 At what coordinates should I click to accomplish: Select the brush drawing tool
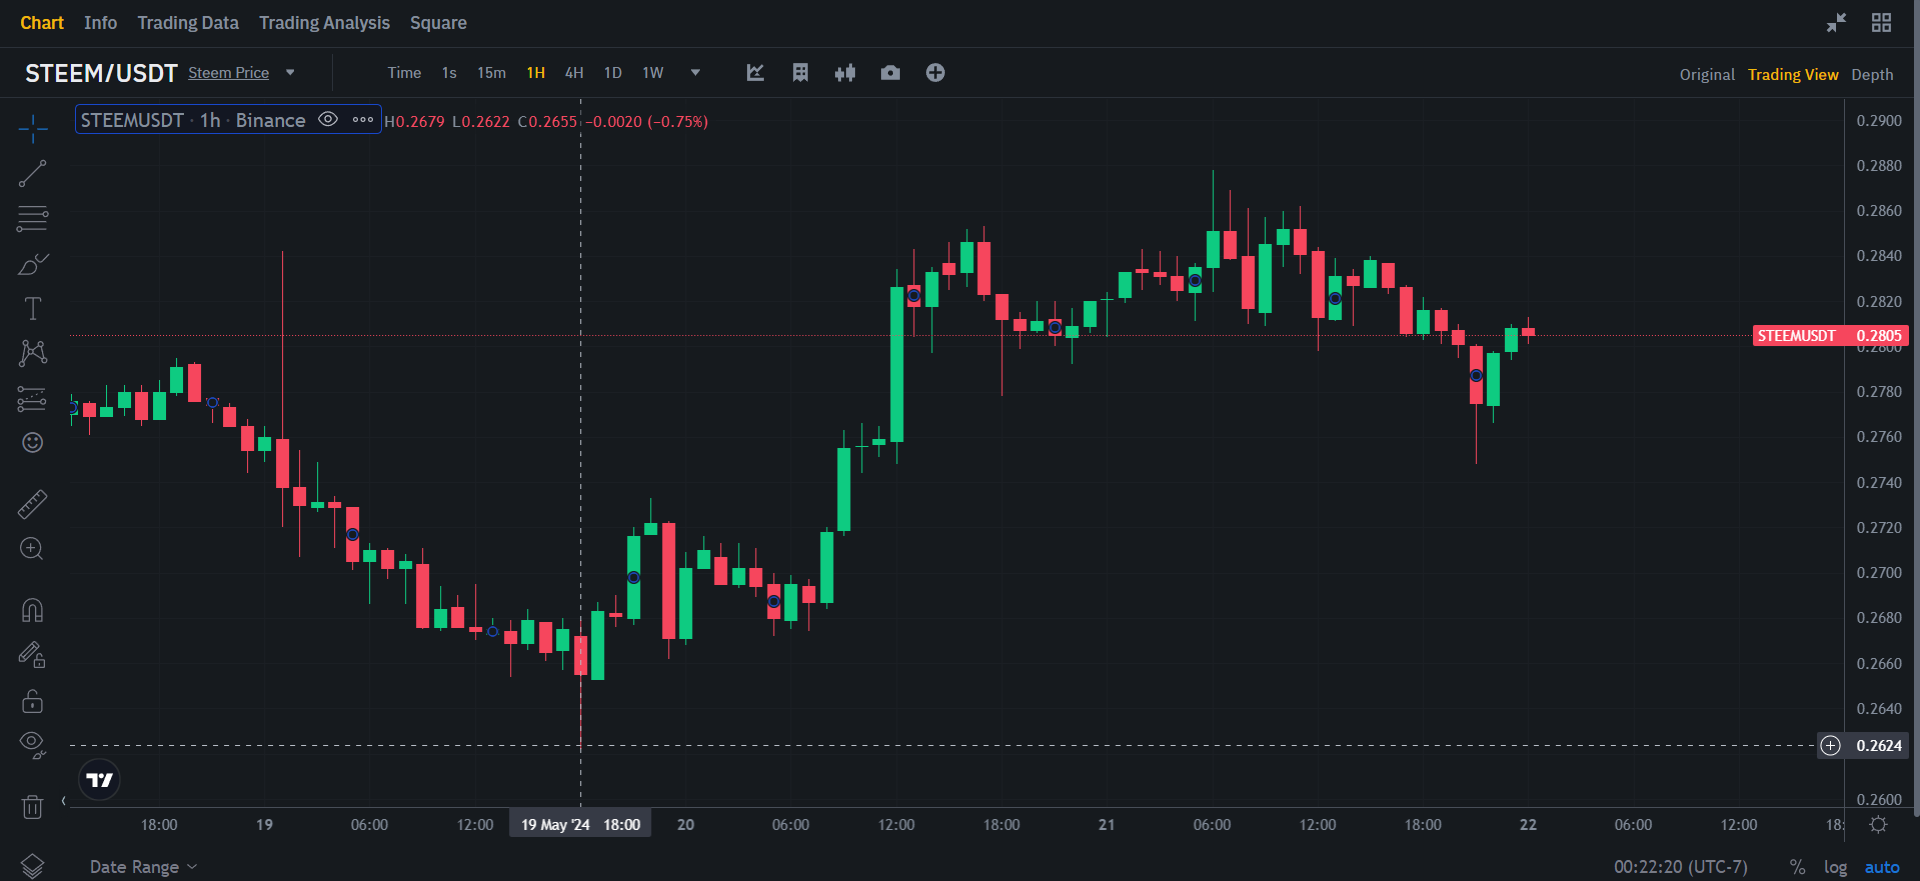32,263
